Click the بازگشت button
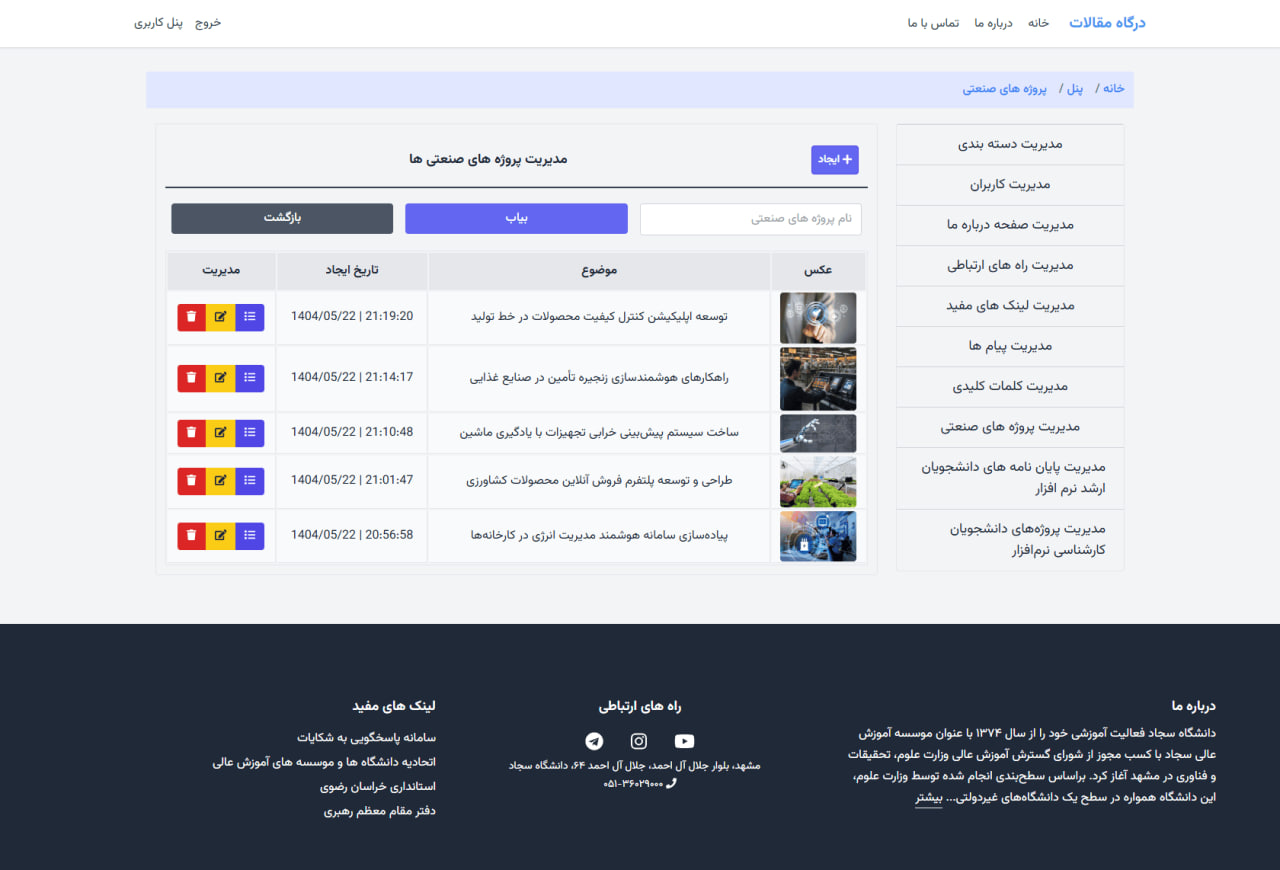This screenshot has width=1280, height=870. (281, 218)
